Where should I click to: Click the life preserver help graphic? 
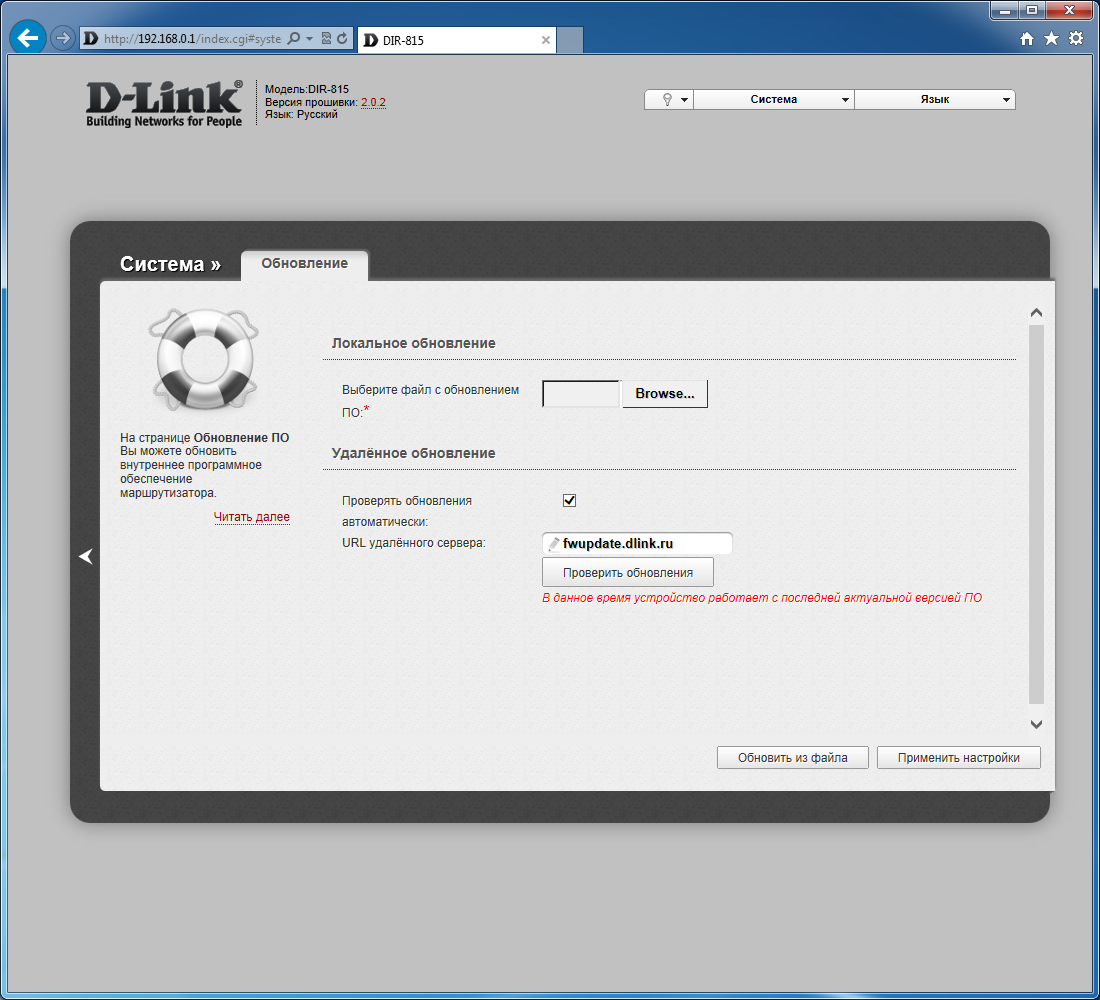pos(203,359)
